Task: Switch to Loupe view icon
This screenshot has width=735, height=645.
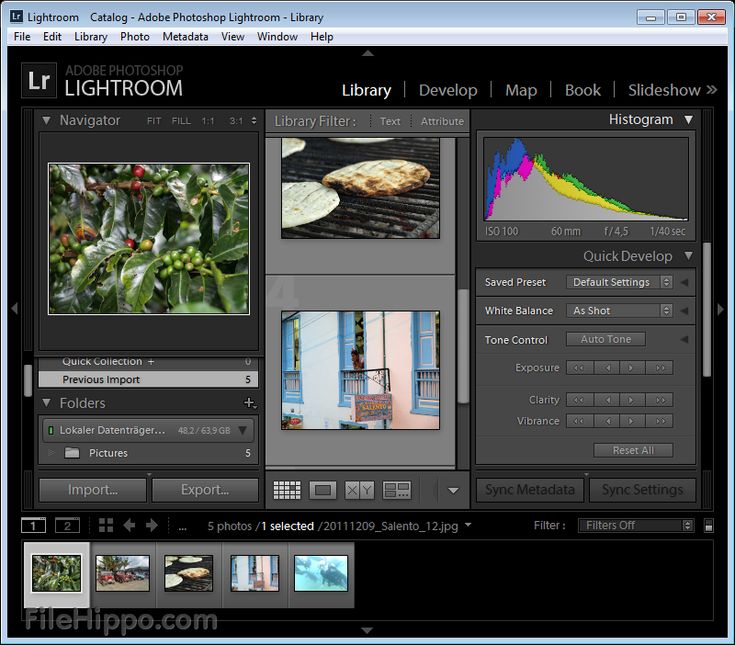Action: click(x=323, y=490)
